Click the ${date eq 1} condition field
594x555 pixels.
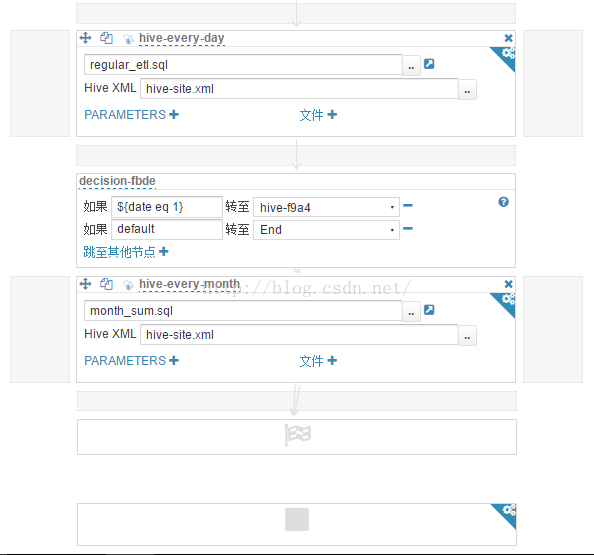[167, 207]
